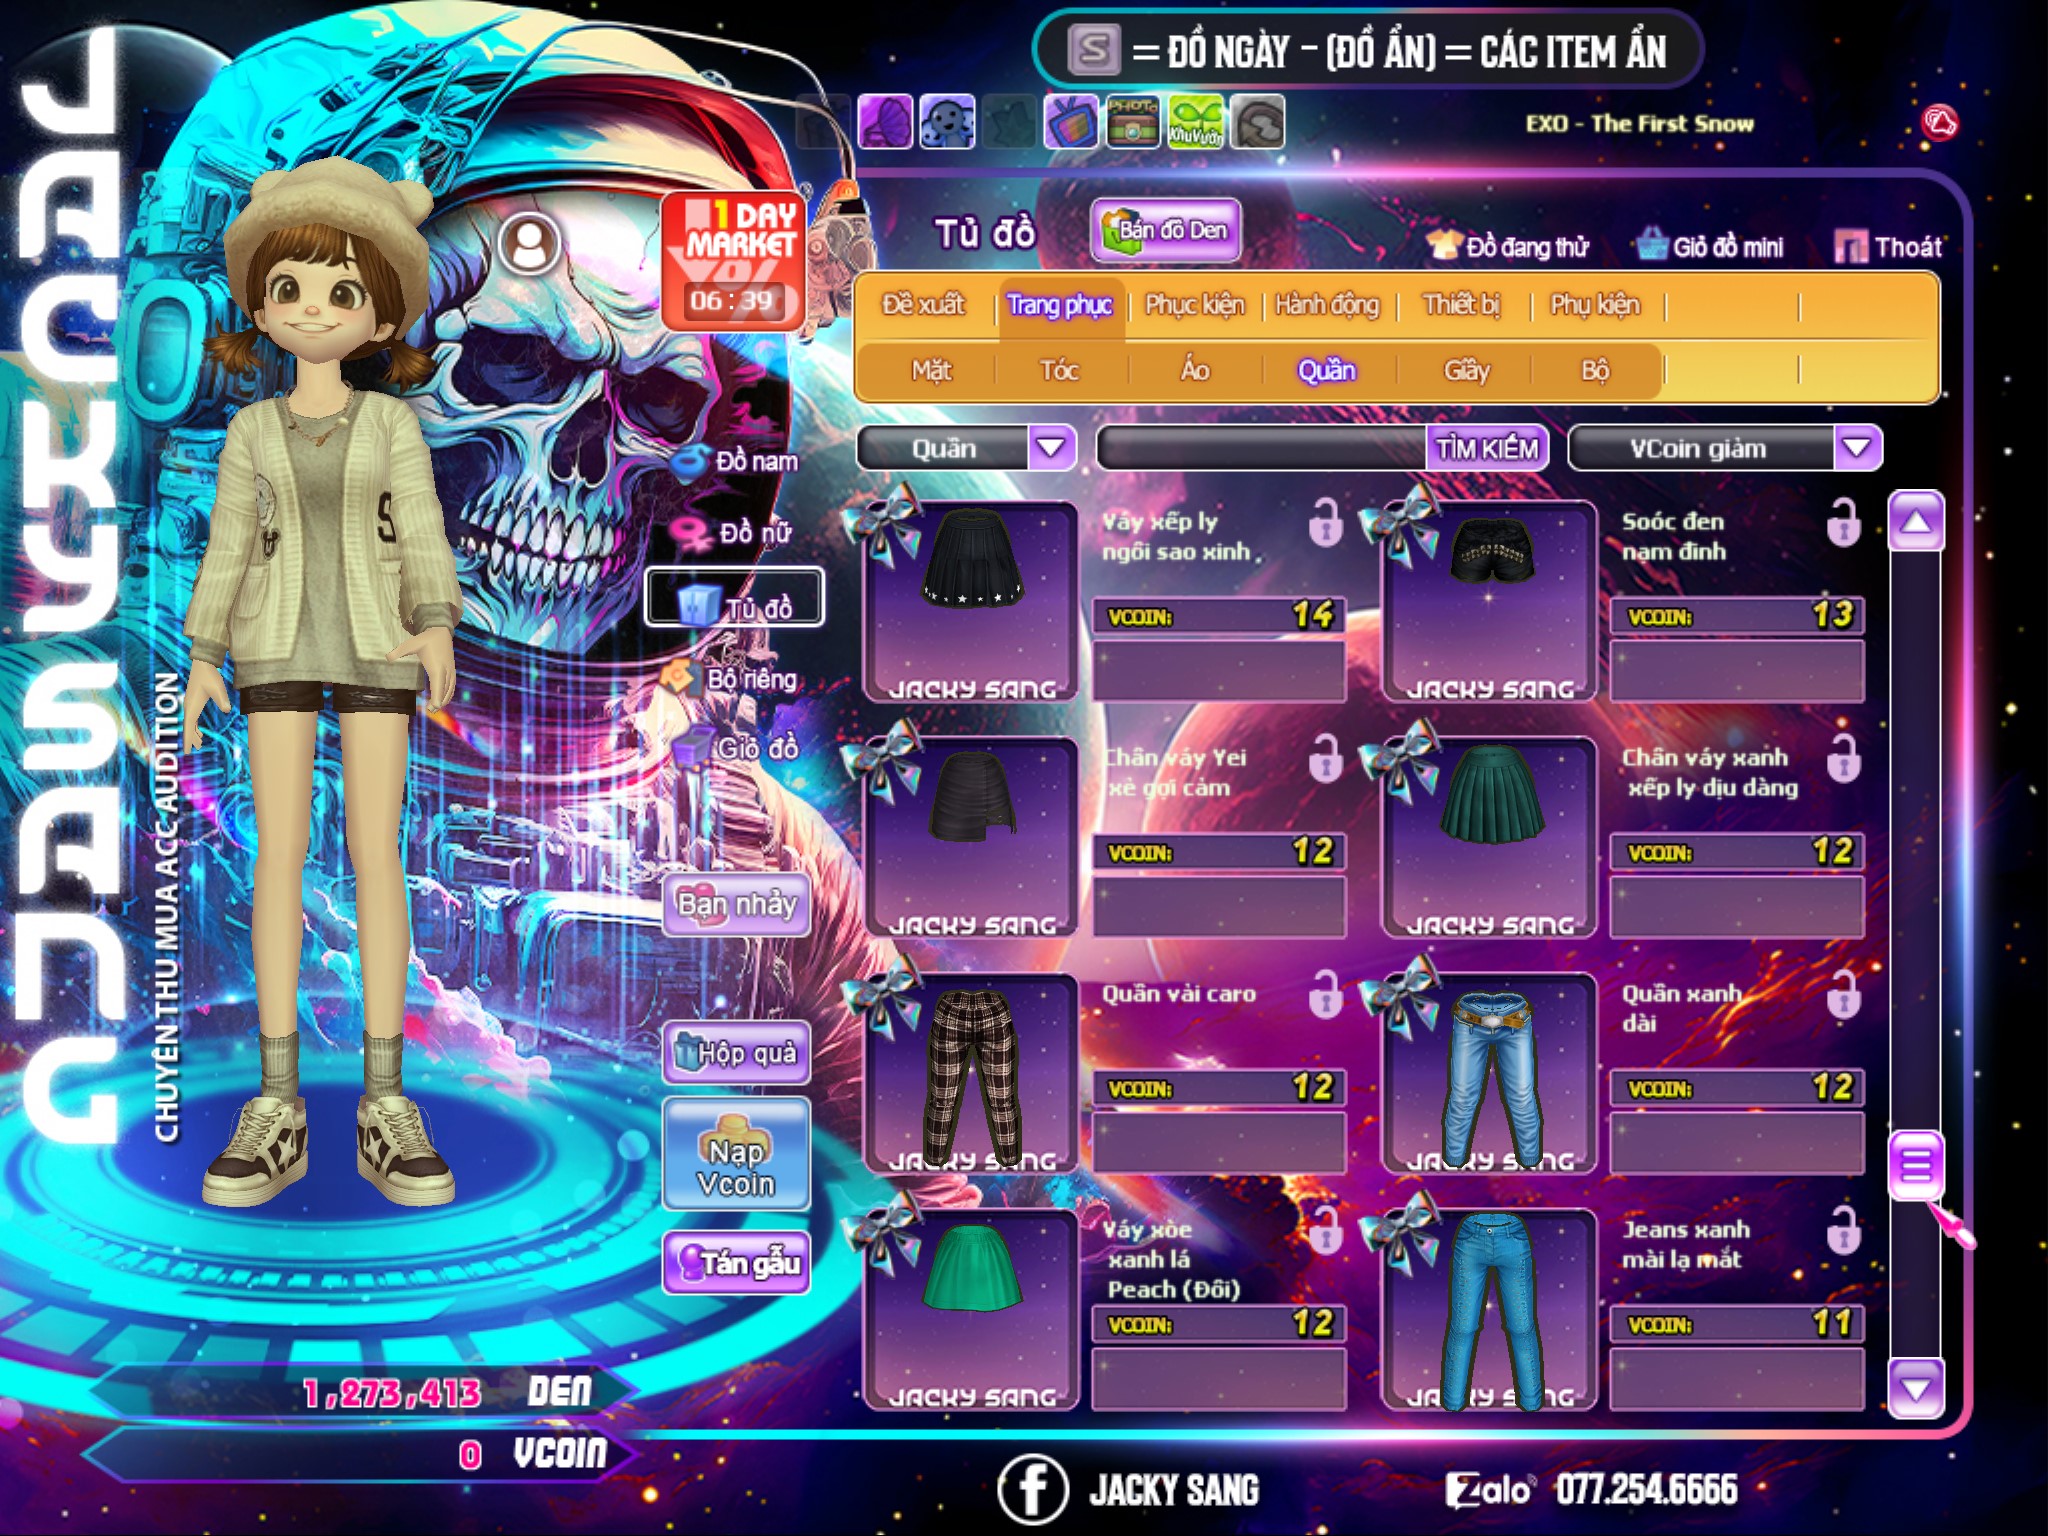
Task: Click the blue friends group icon
Action: (947, 123)
